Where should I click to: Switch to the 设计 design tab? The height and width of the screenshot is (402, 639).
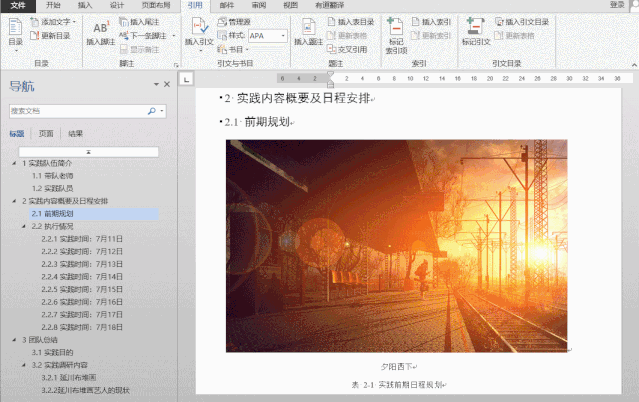tap(117, 5)
